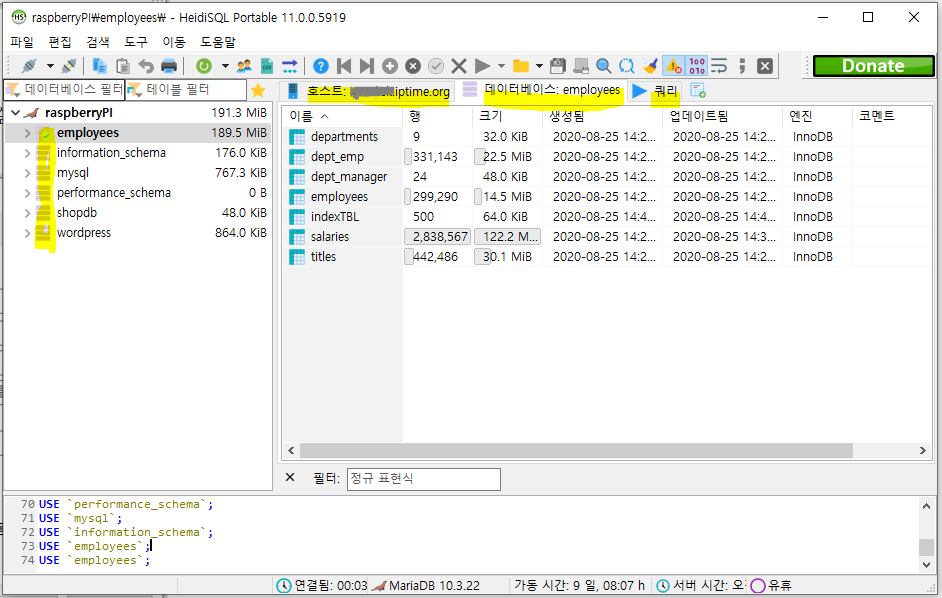The image size is (942, 598).
Task: Focus the database filter field
Action: [64, 90]
